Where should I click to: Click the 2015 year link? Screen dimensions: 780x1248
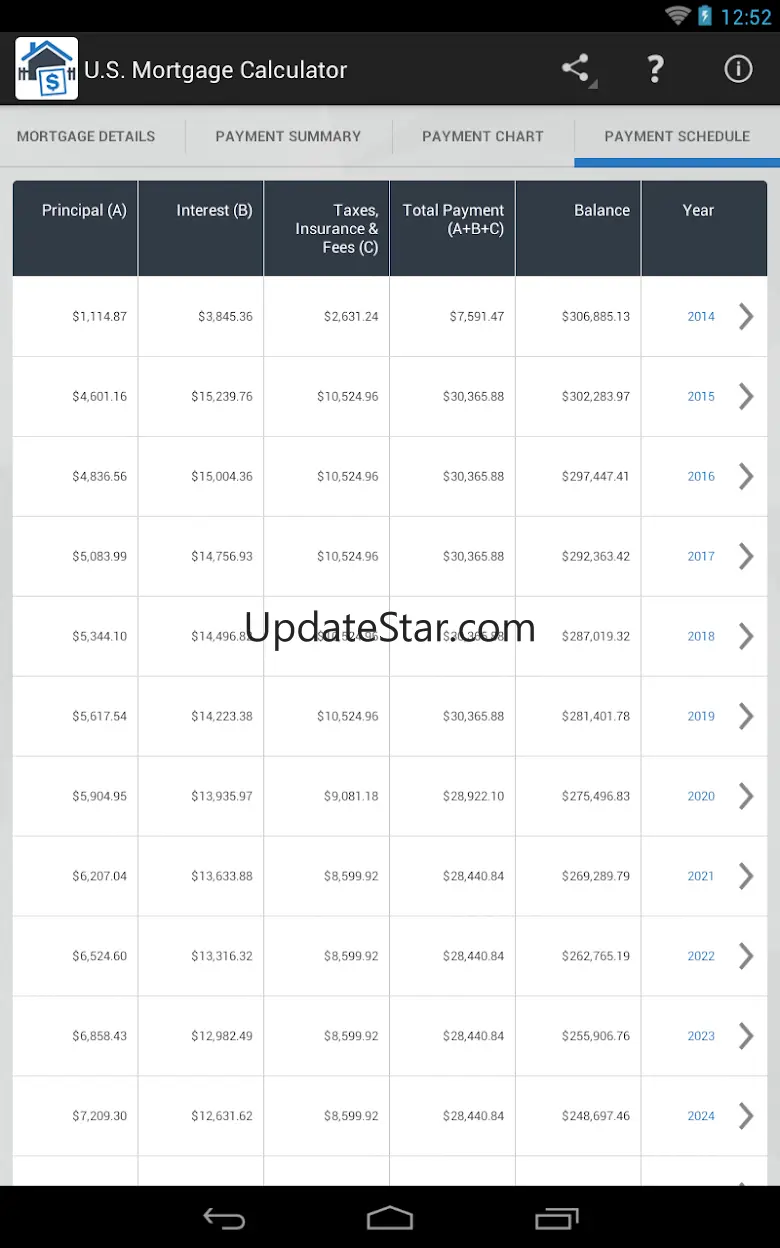[701, 396]
